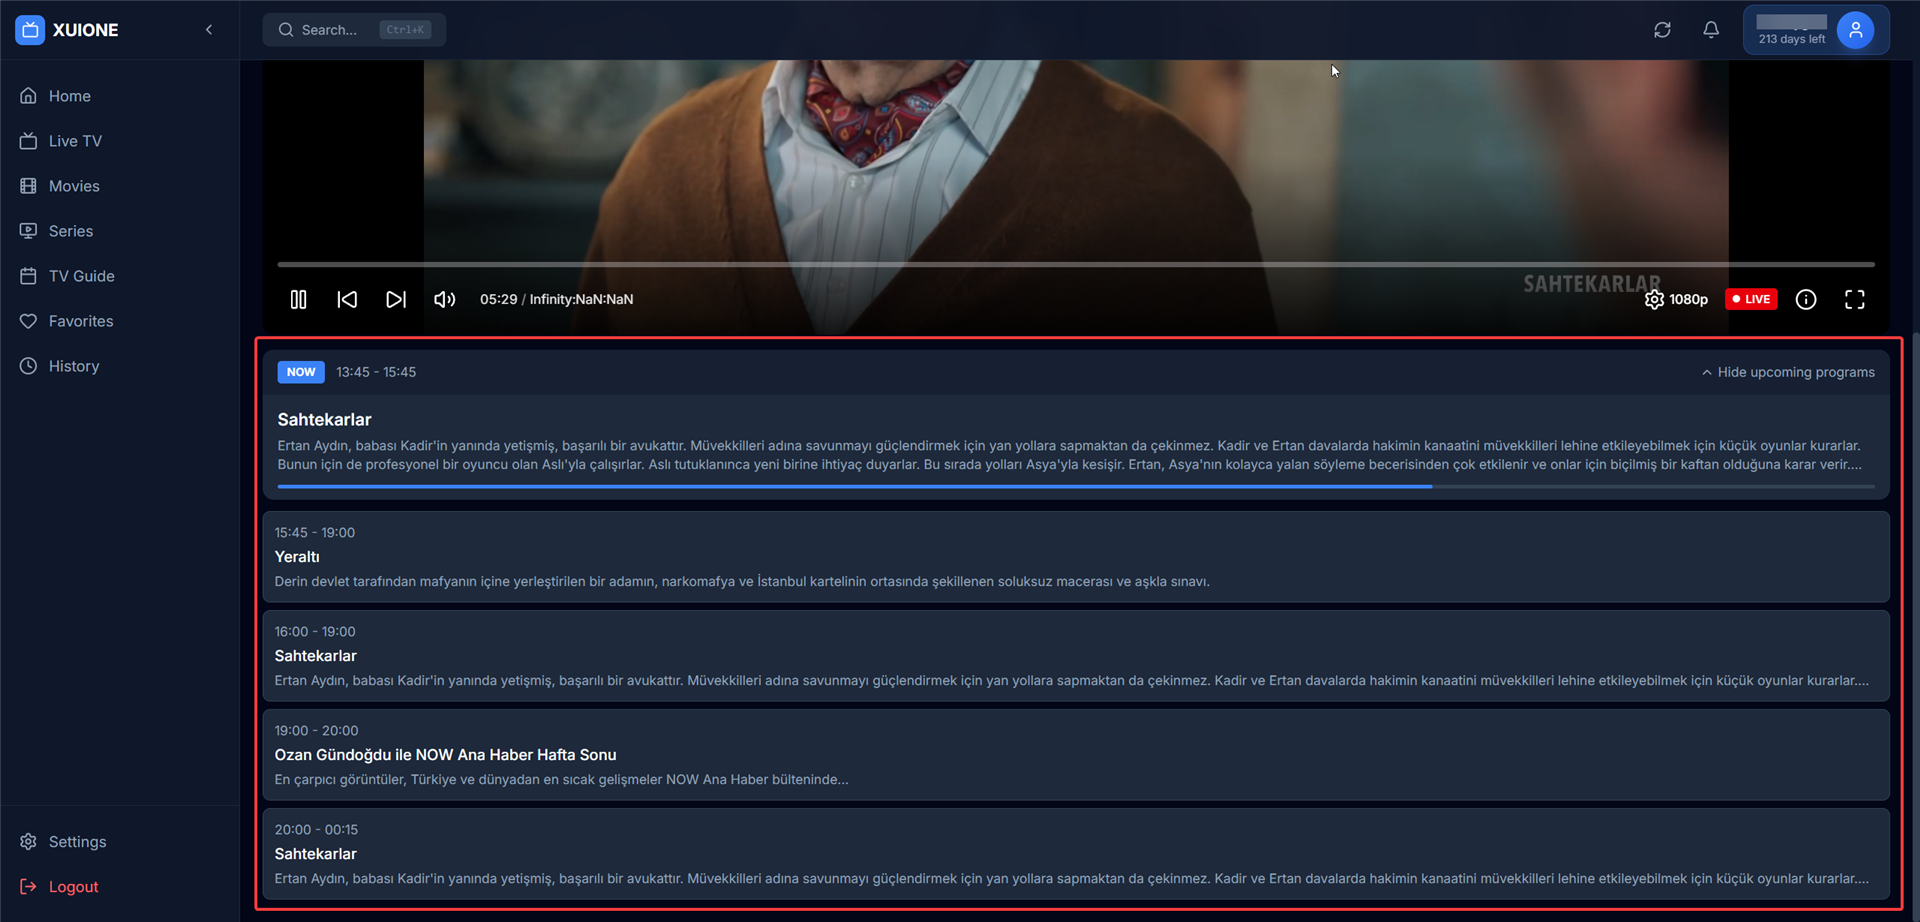Open the notifications bell
This screenshot has height=922, width=1920.
point(1711,30)
